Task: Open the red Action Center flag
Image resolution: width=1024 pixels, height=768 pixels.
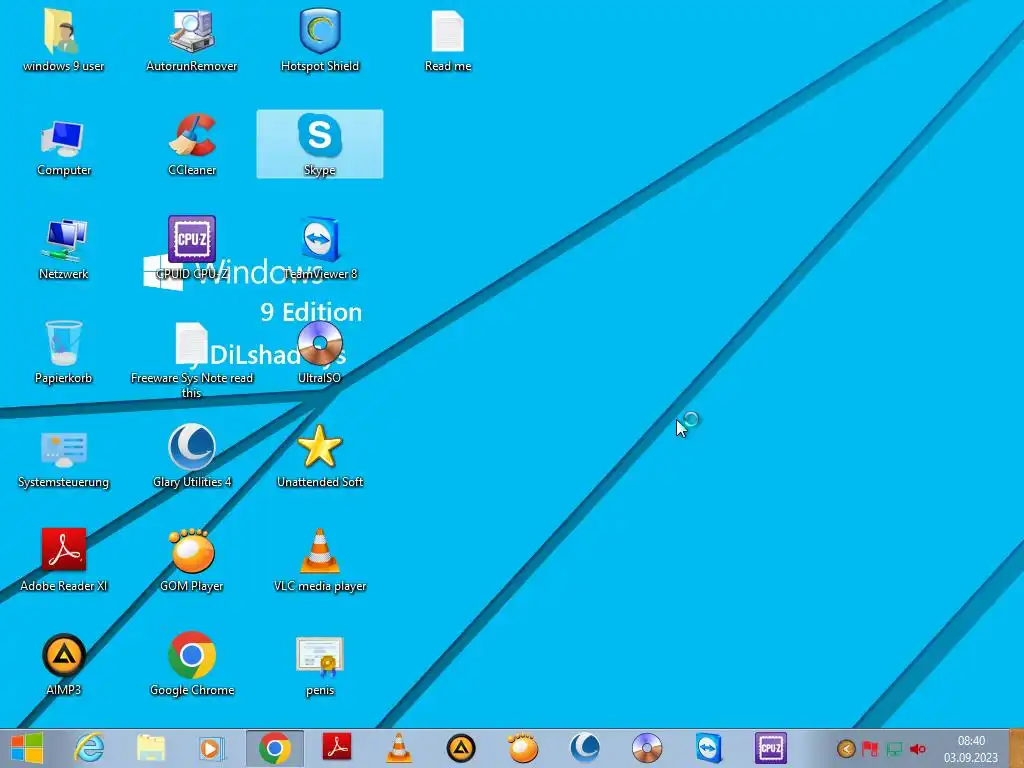Action: [870, 749]
